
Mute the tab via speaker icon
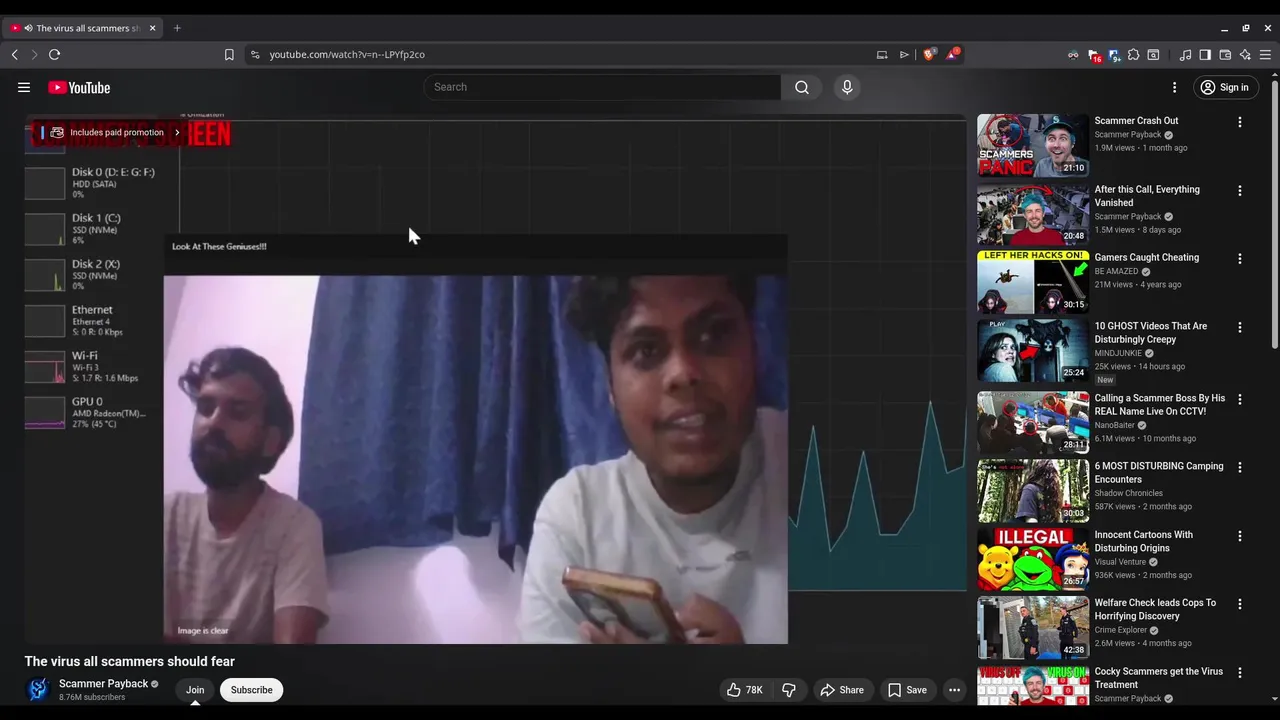click(28, 28)
